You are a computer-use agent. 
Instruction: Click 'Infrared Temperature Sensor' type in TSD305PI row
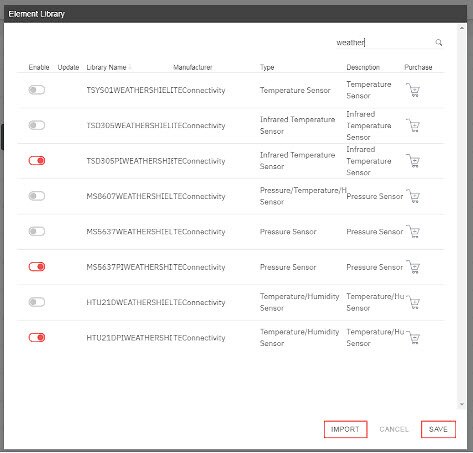(x=297, y=161)
